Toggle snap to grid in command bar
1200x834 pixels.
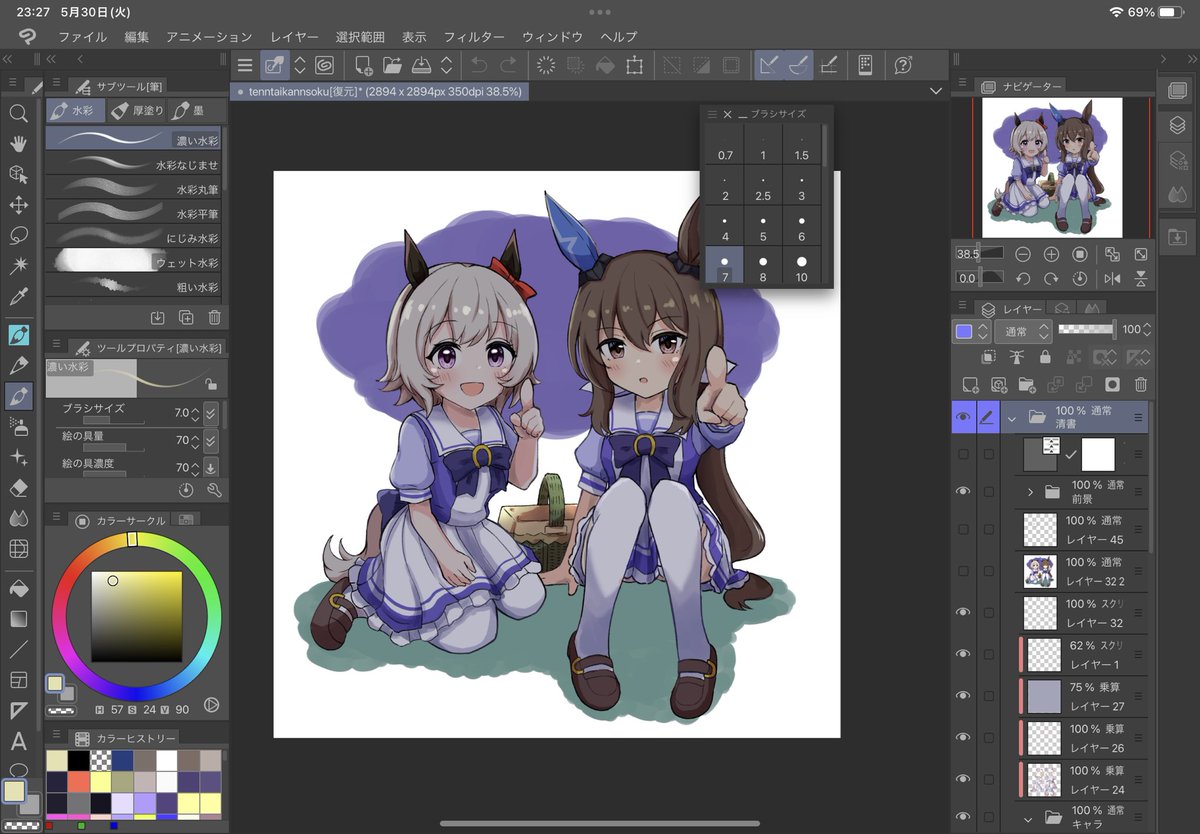[x=828, y=65]
